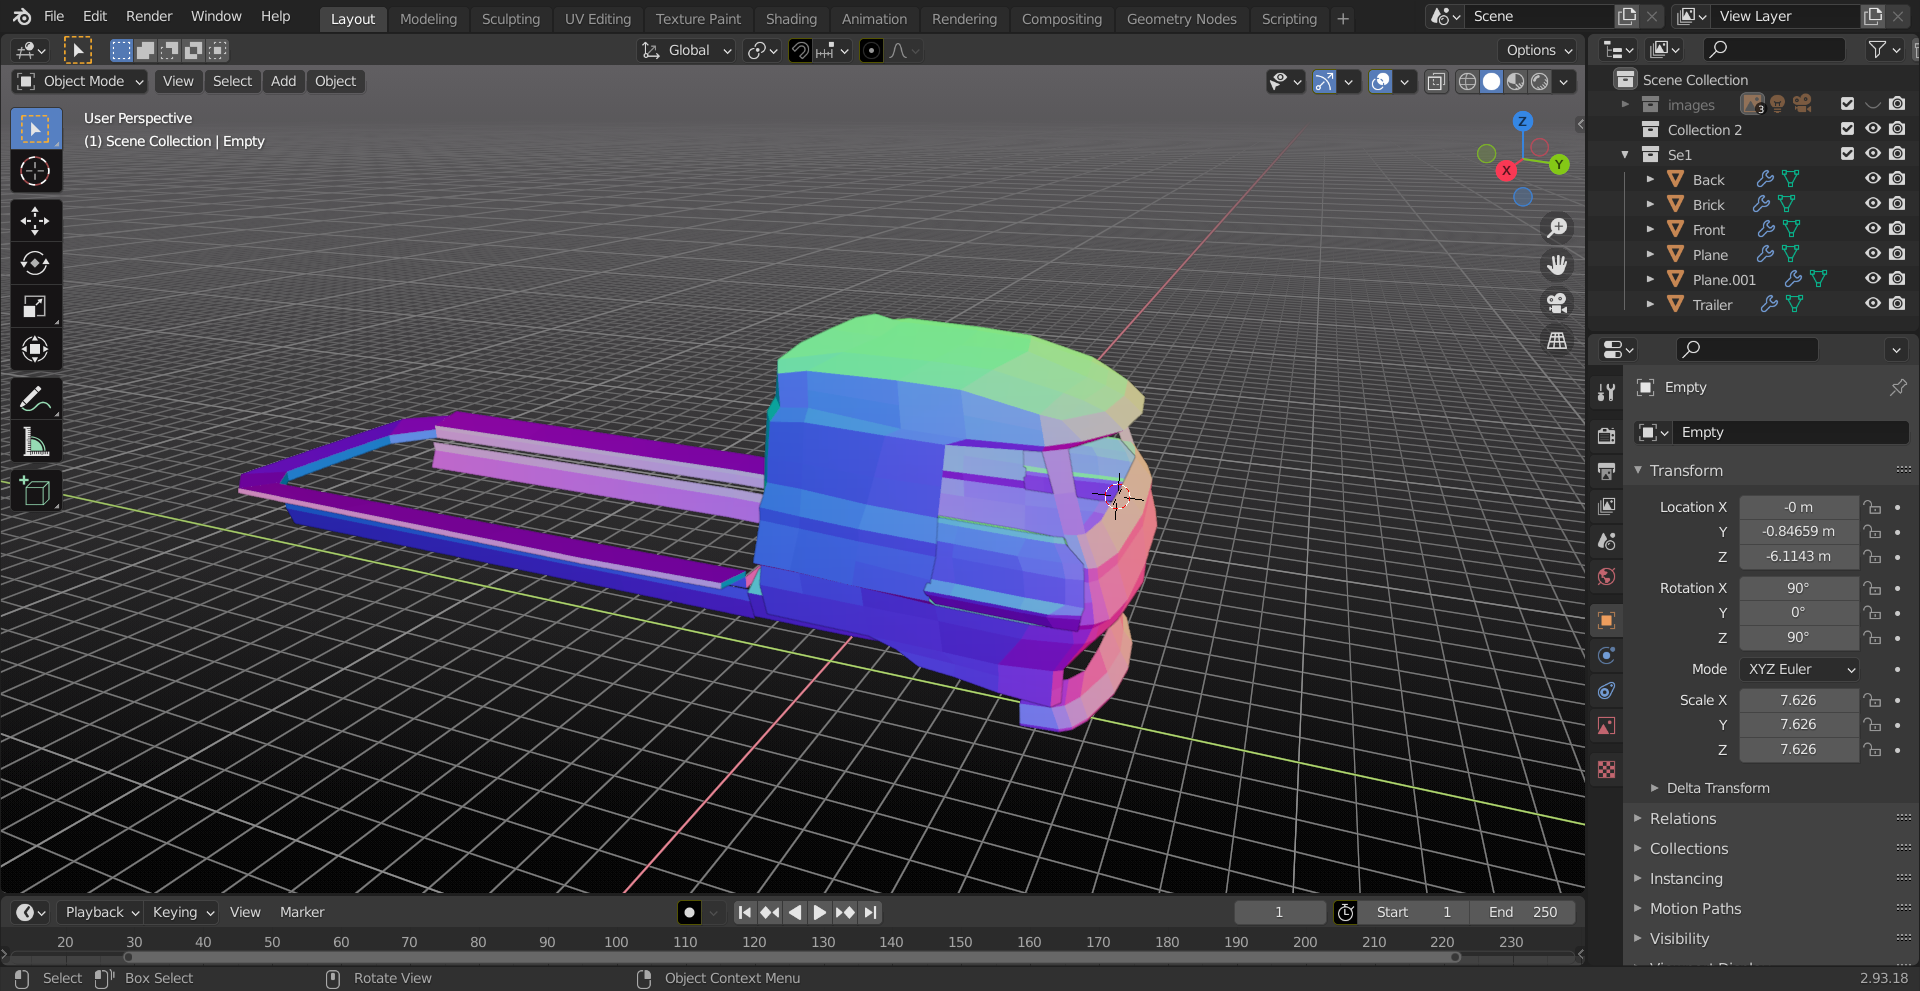
Task: Open the Scene properties tab
Action: [1606, 541]
